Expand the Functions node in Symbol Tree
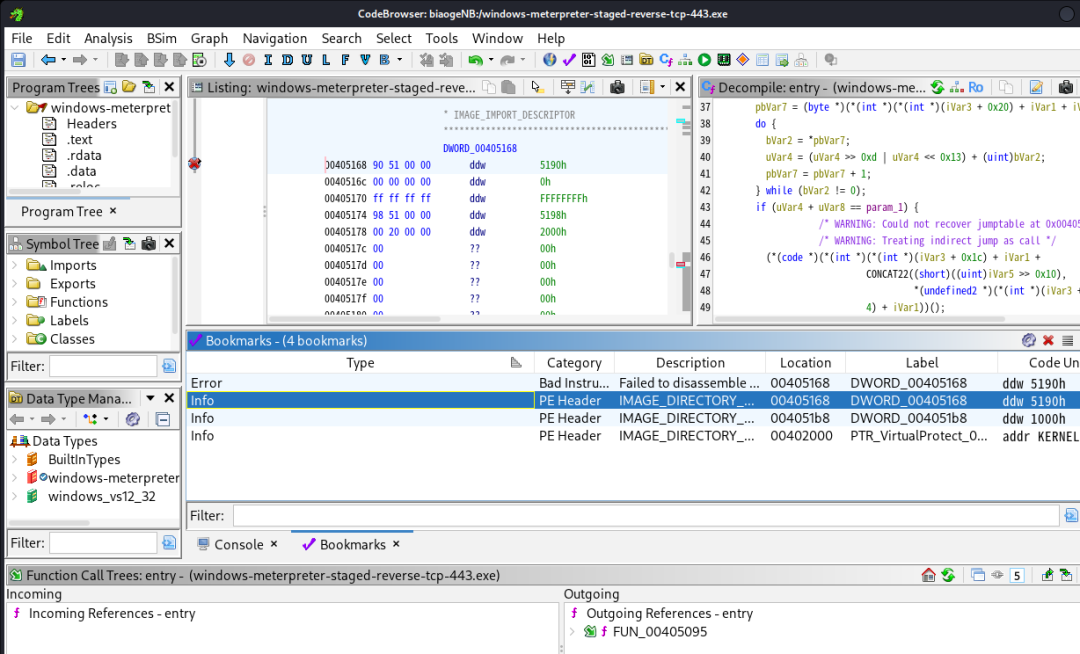Viewport: 1080px width, 654px height. point(15,302)
